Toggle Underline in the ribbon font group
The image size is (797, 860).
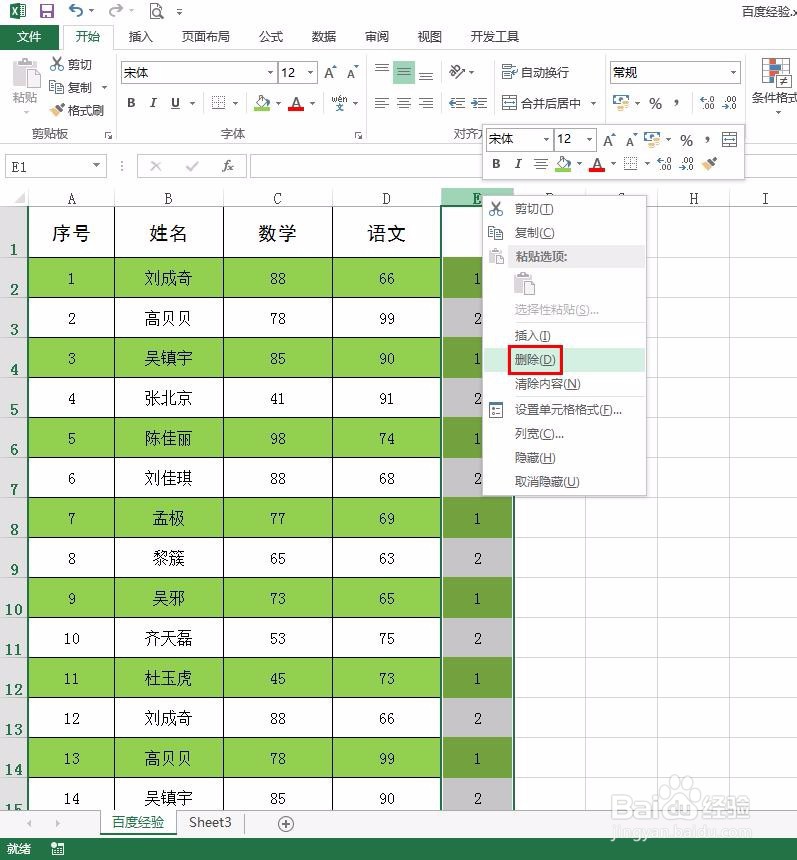[175, 103]
